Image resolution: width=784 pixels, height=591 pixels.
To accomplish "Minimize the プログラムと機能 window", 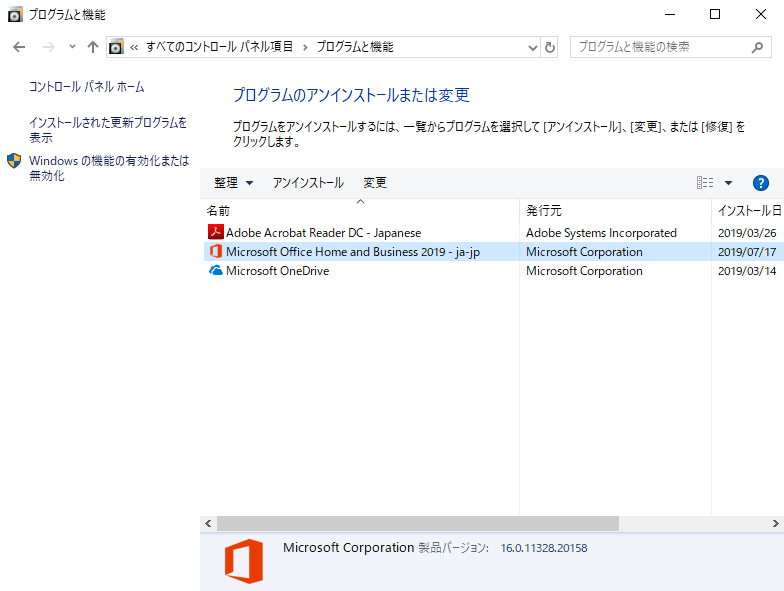I will tap(670, 14).
